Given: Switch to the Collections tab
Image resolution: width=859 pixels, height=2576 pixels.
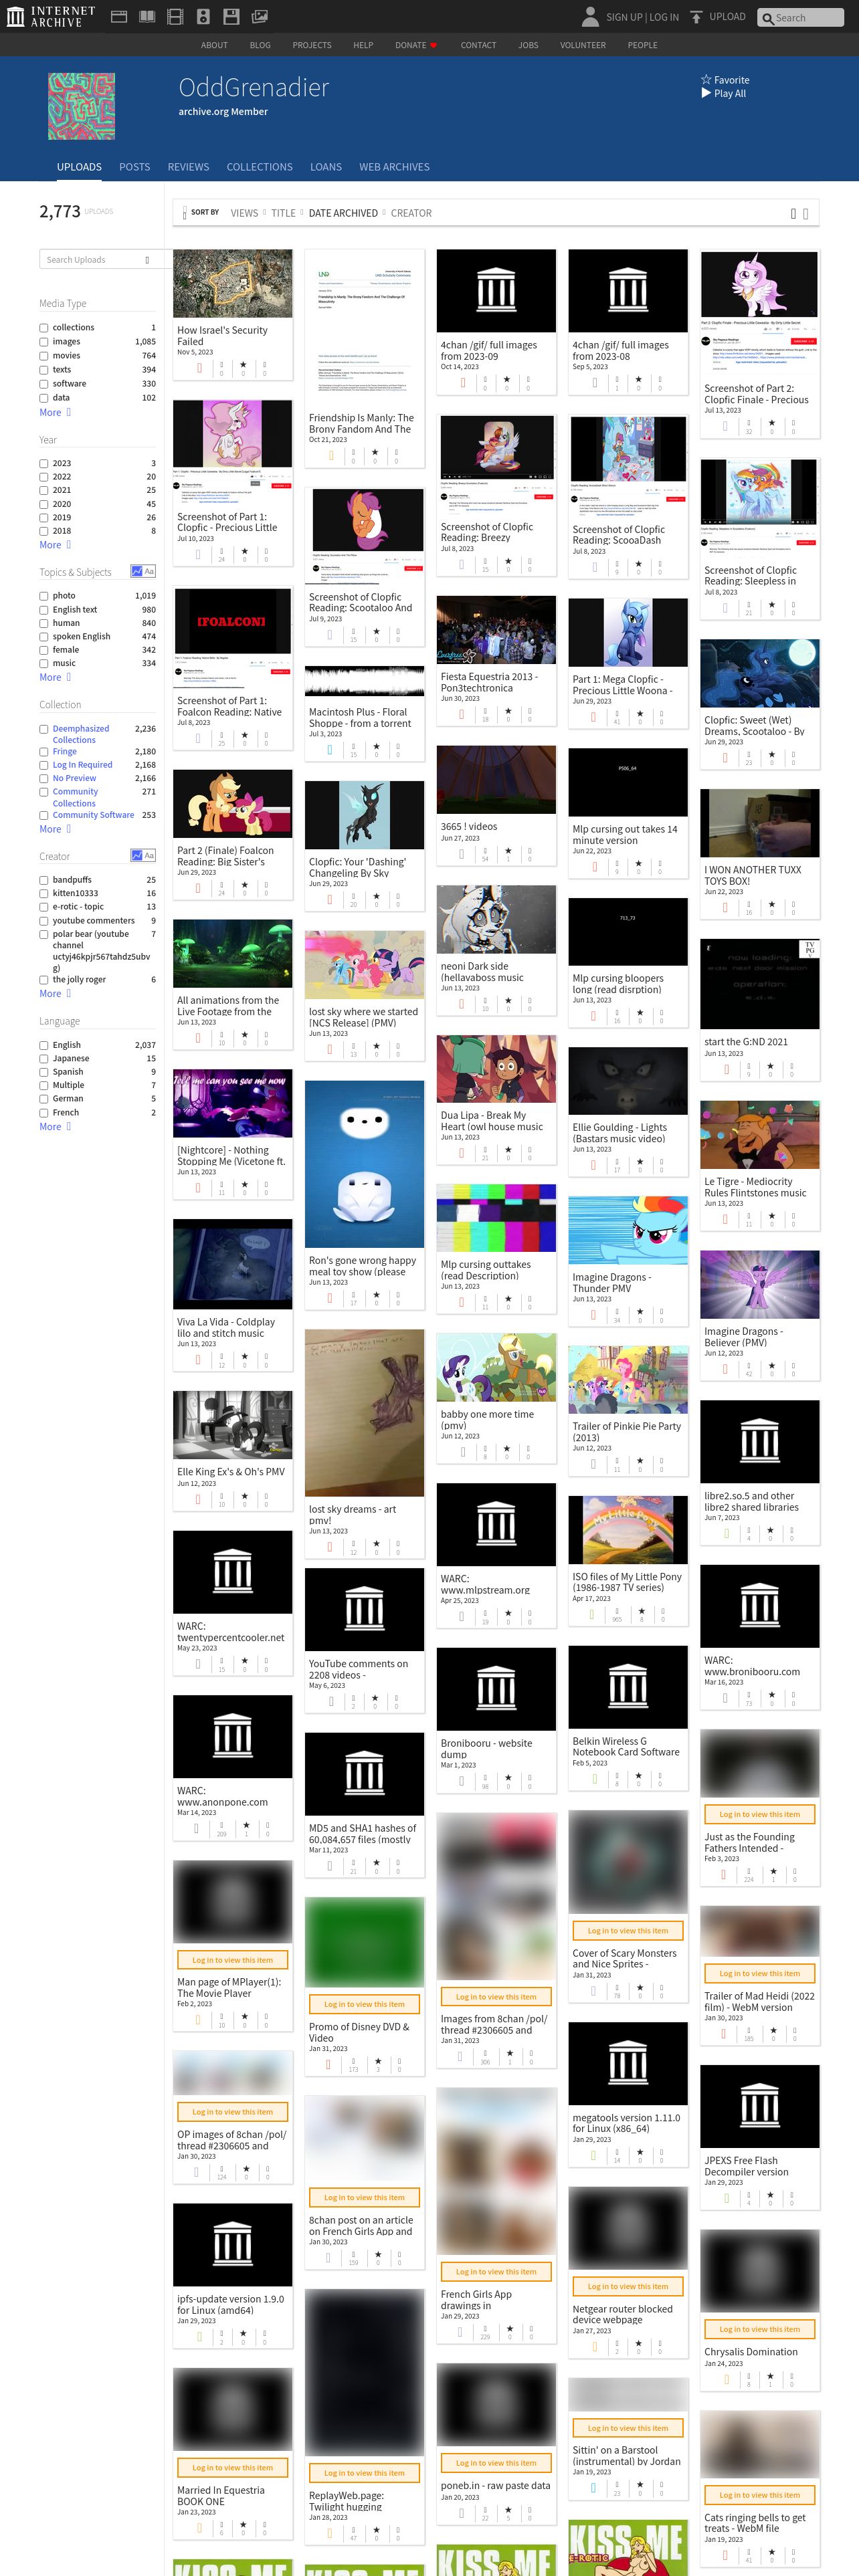Looking at the screenshot, I should point(260,167).
